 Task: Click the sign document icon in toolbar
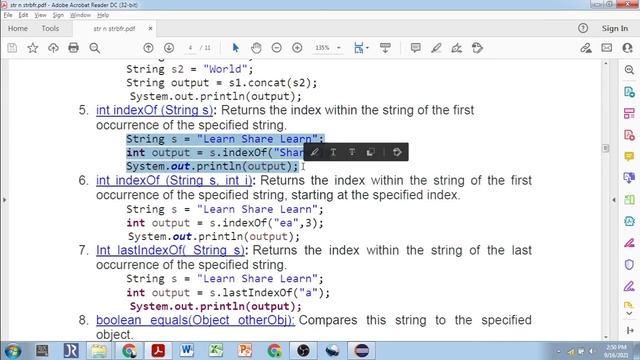click(x=456, y=48)
